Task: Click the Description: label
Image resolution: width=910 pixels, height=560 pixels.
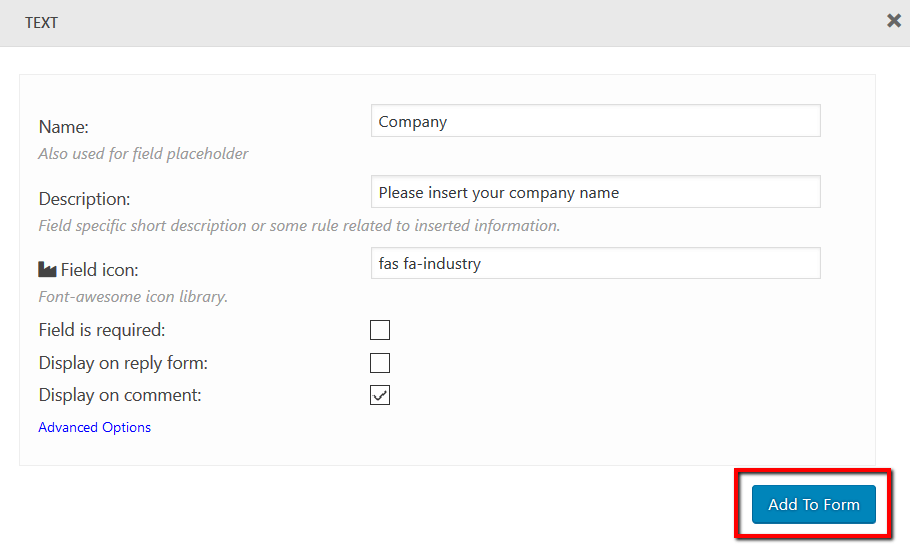Action: coord(84,199)
